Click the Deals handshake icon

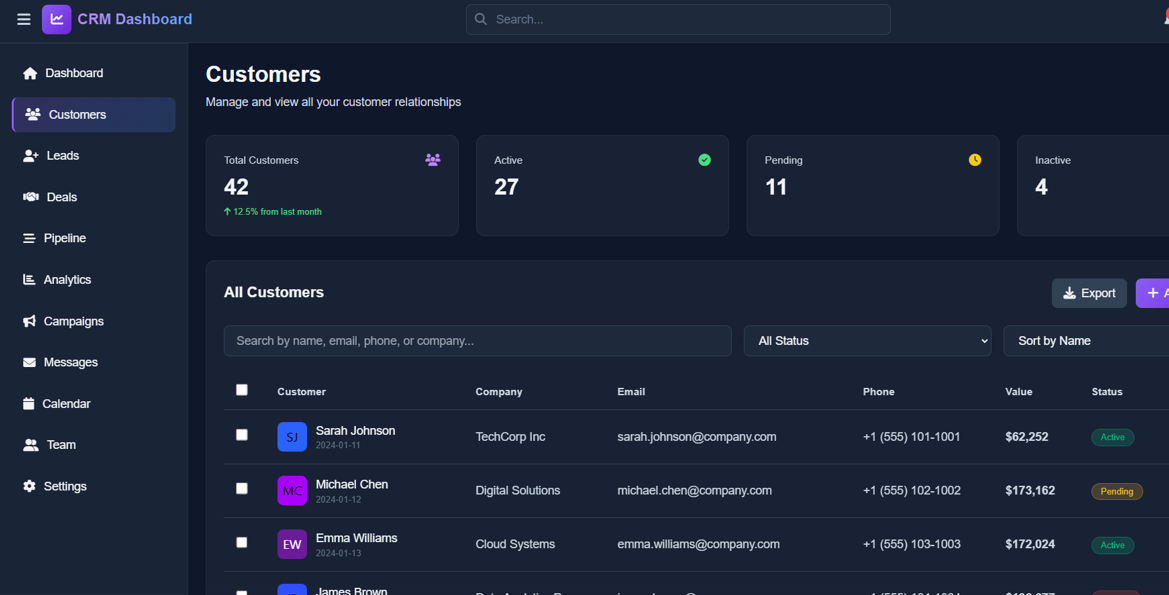point(30,197)
